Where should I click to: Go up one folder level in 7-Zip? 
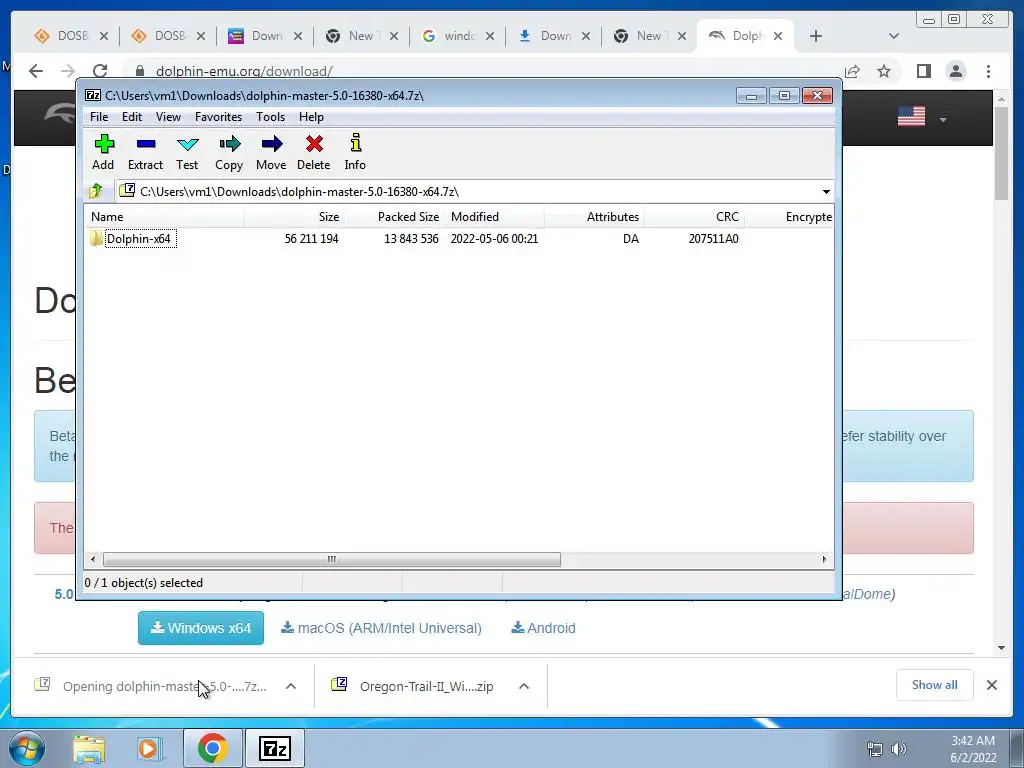96,191
